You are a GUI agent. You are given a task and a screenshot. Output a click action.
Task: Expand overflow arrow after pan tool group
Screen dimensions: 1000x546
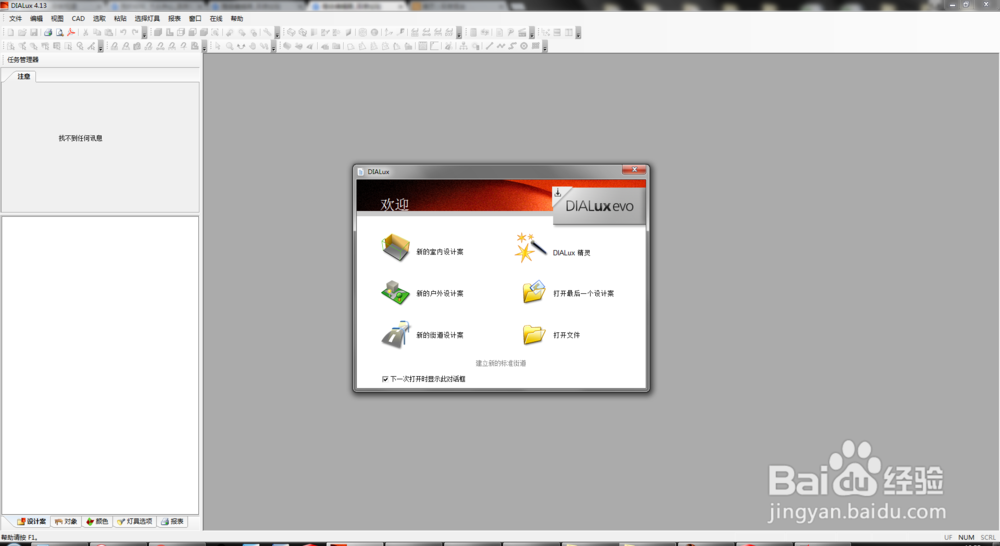pos(274,47)
